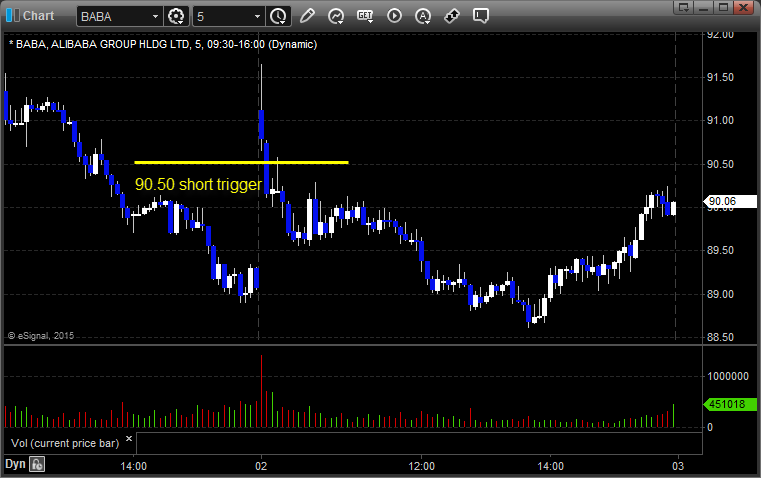761x478 pixels.
Task: Click the linking arrows icon
Action: click(x=452, y=16)
